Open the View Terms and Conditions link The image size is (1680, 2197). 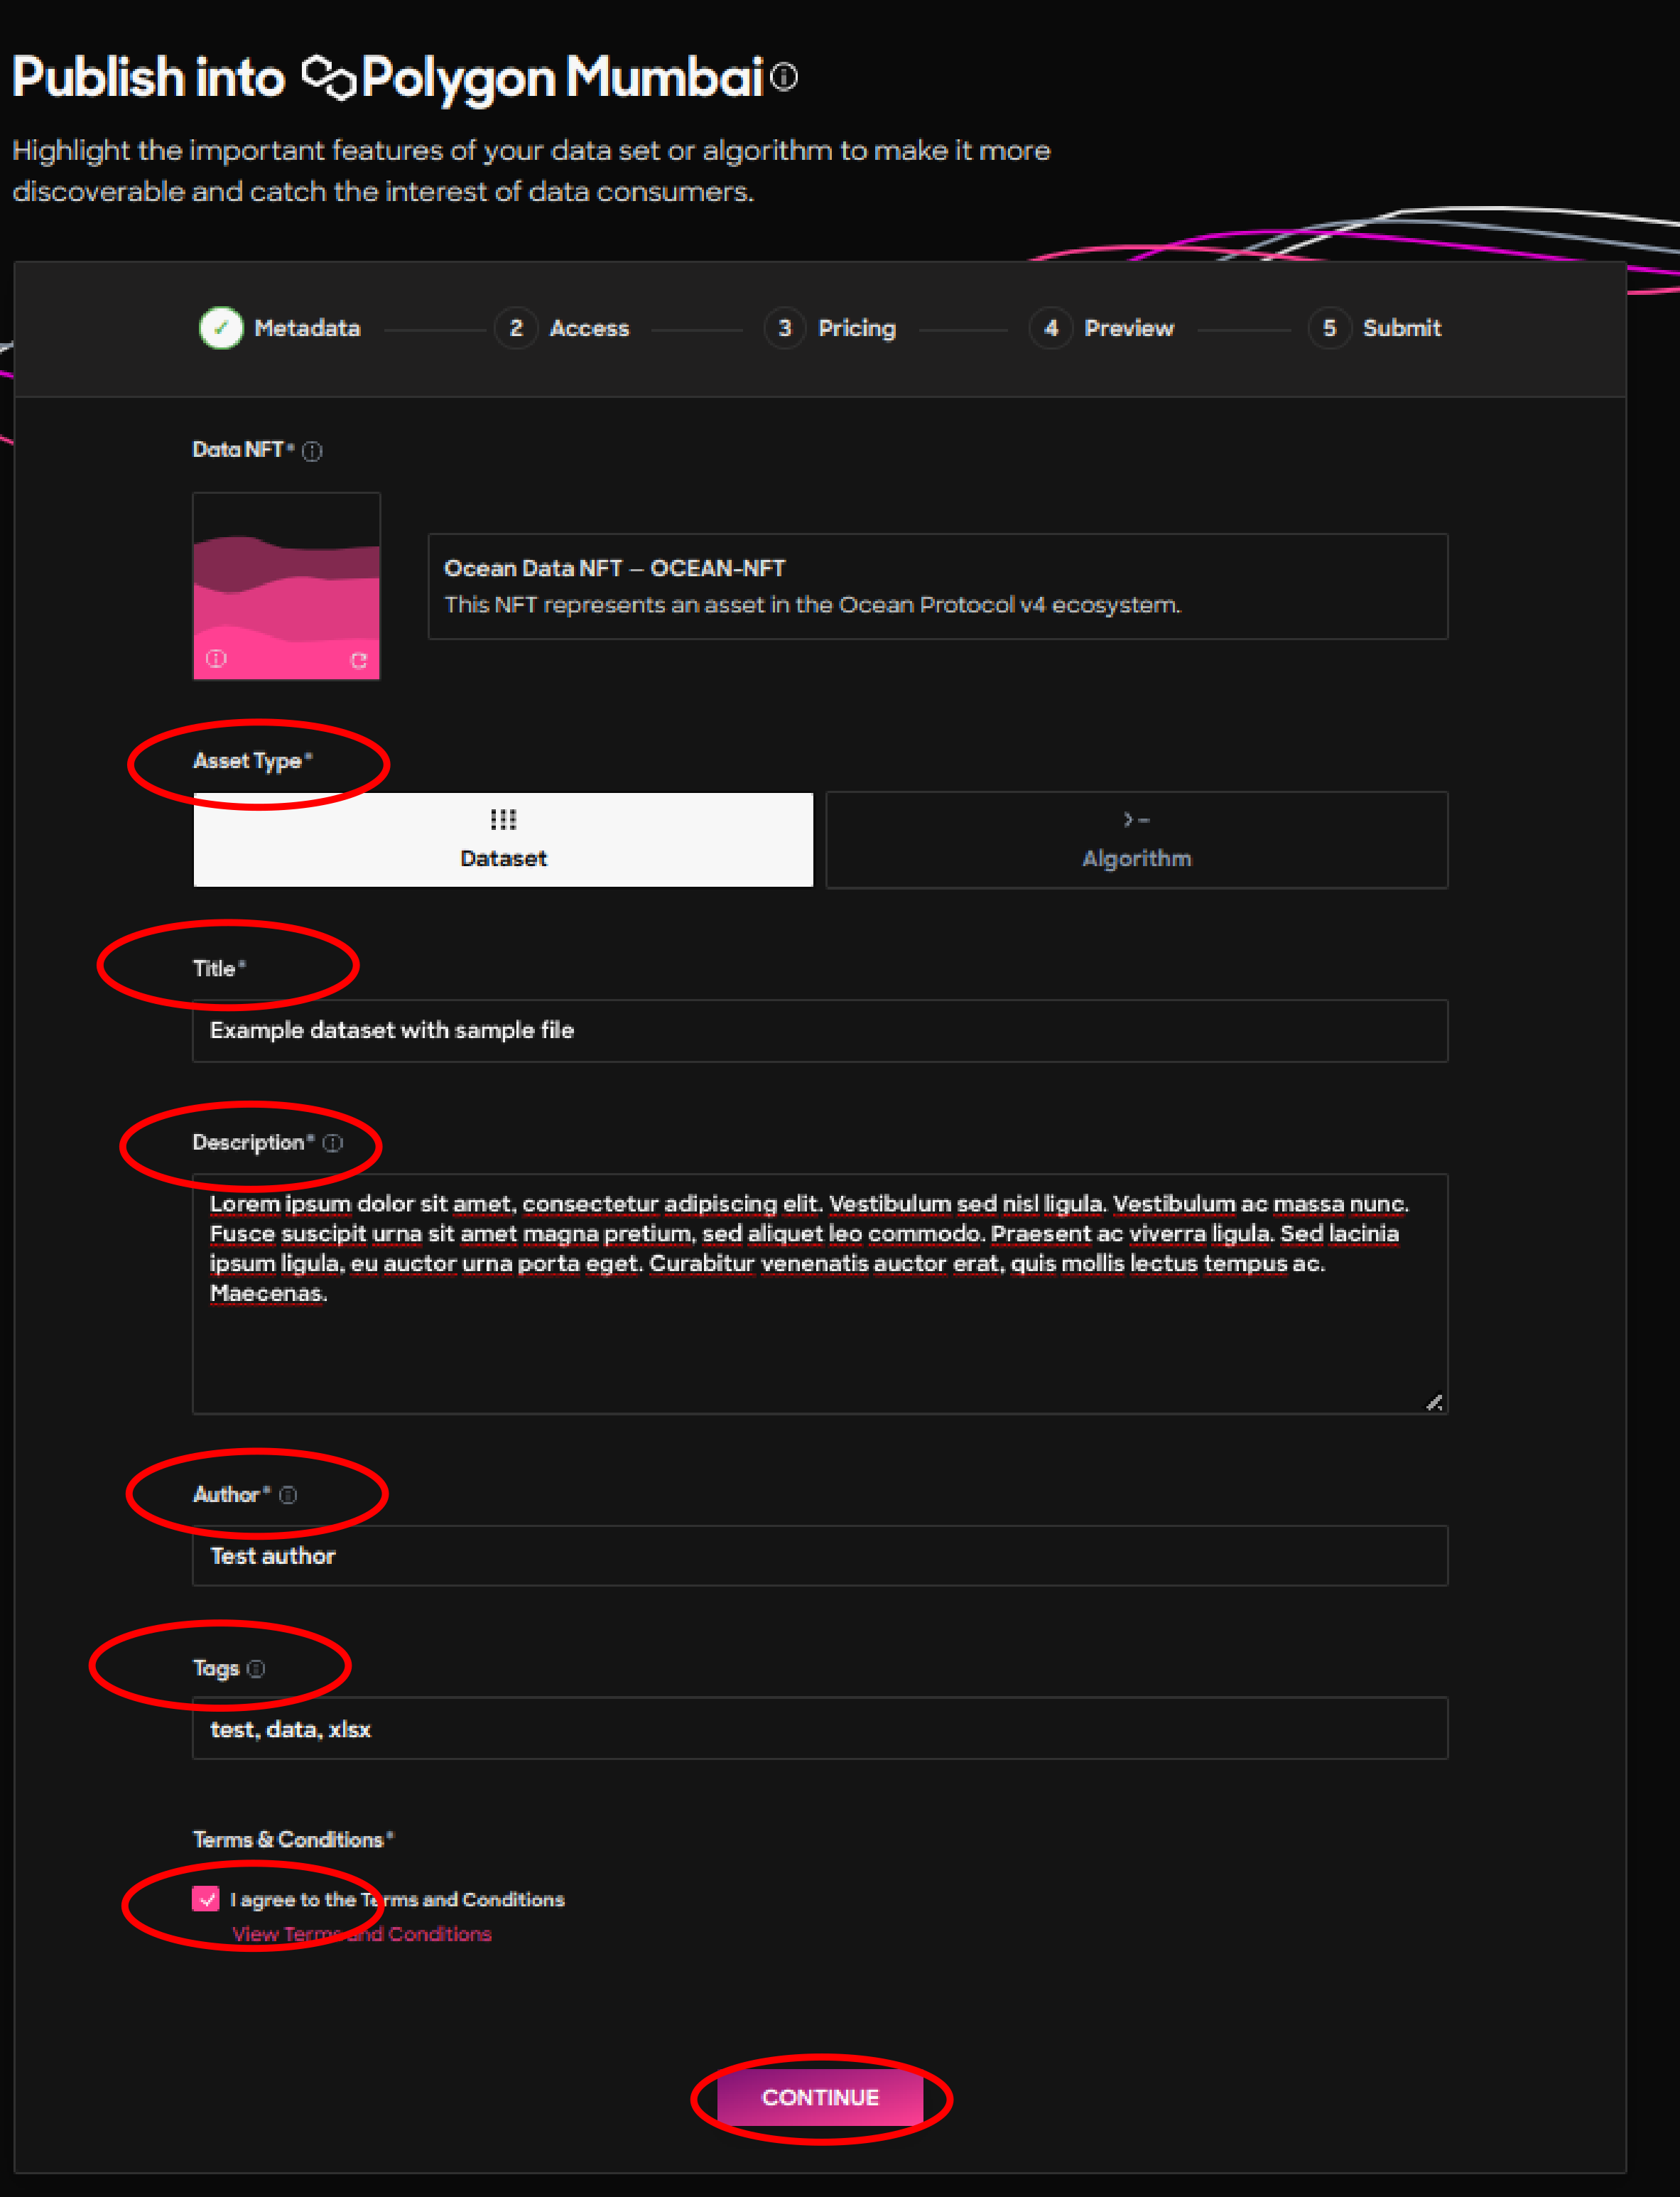[362, 1934]
